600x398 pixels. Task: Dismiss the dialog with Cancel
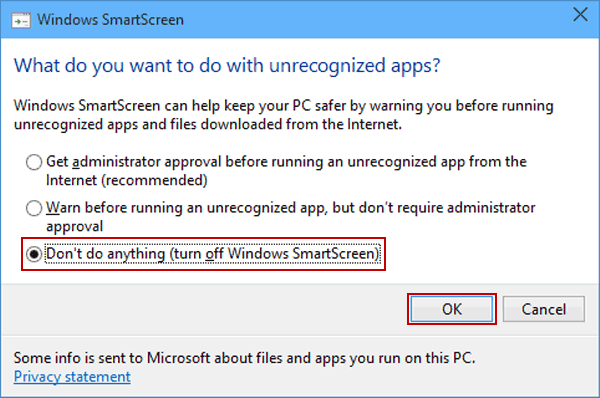(x=543, y=309)
